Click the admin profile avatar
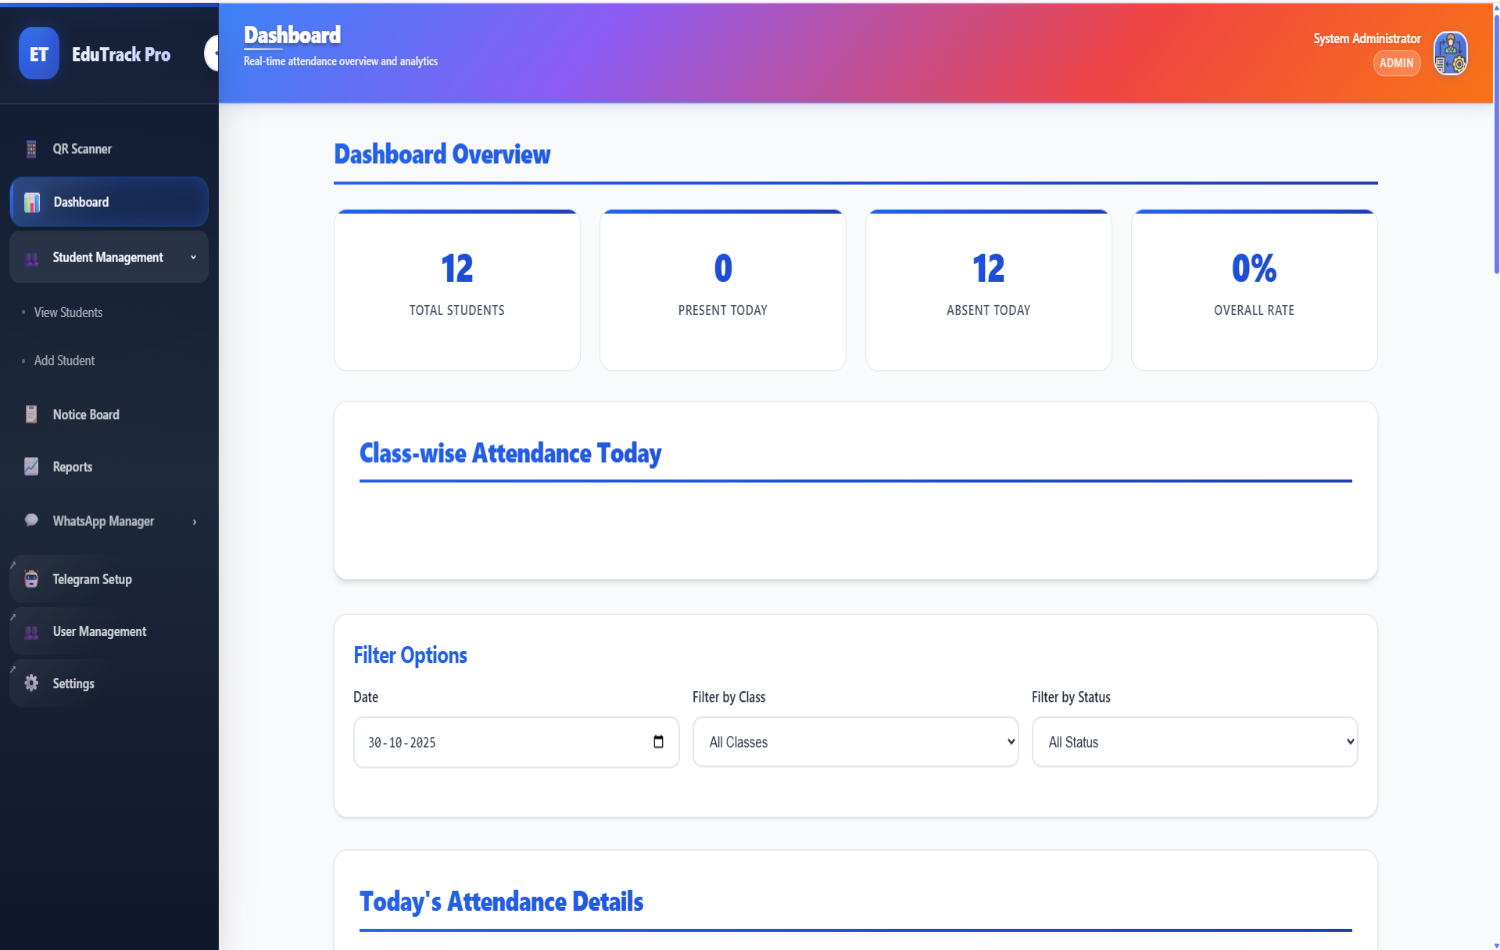 (x=1450, y=53)
